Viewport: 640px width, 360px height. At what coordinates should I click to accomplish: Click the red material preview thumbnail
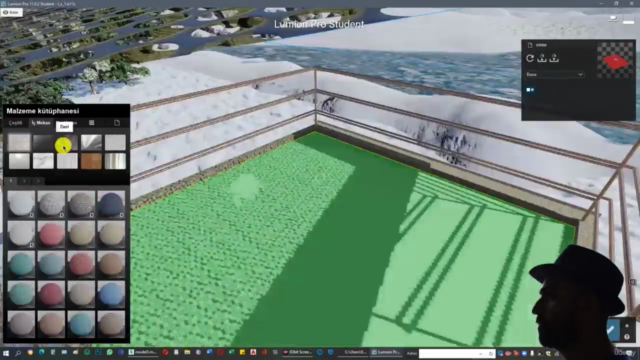pos(615,60)
